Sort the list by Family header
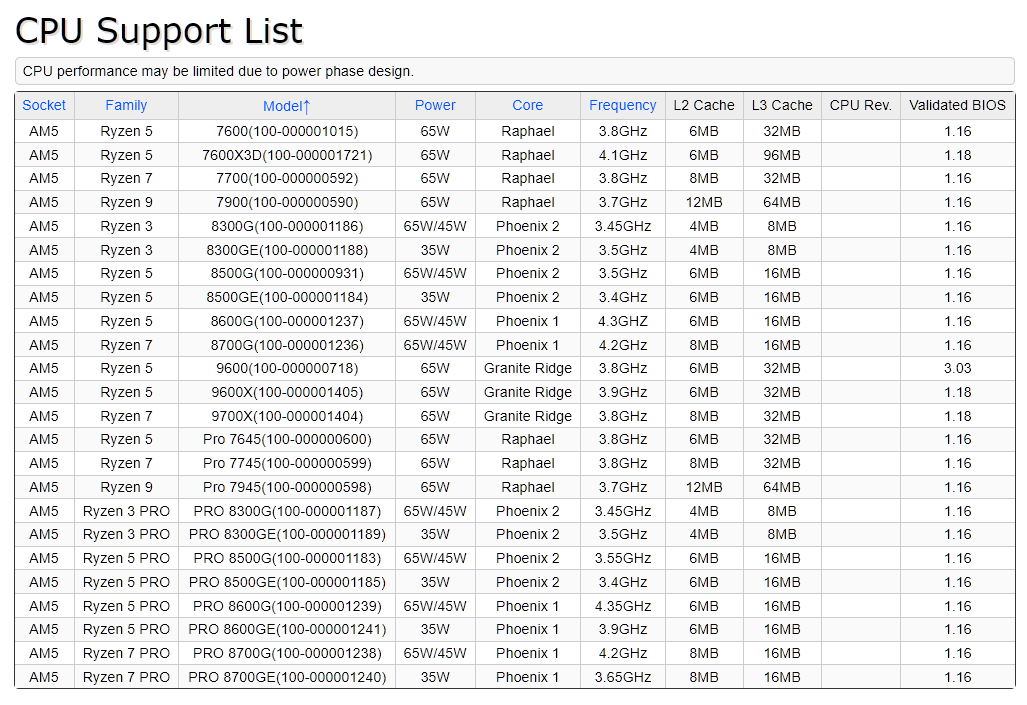The image size is (1027, 705). point(126,105)
